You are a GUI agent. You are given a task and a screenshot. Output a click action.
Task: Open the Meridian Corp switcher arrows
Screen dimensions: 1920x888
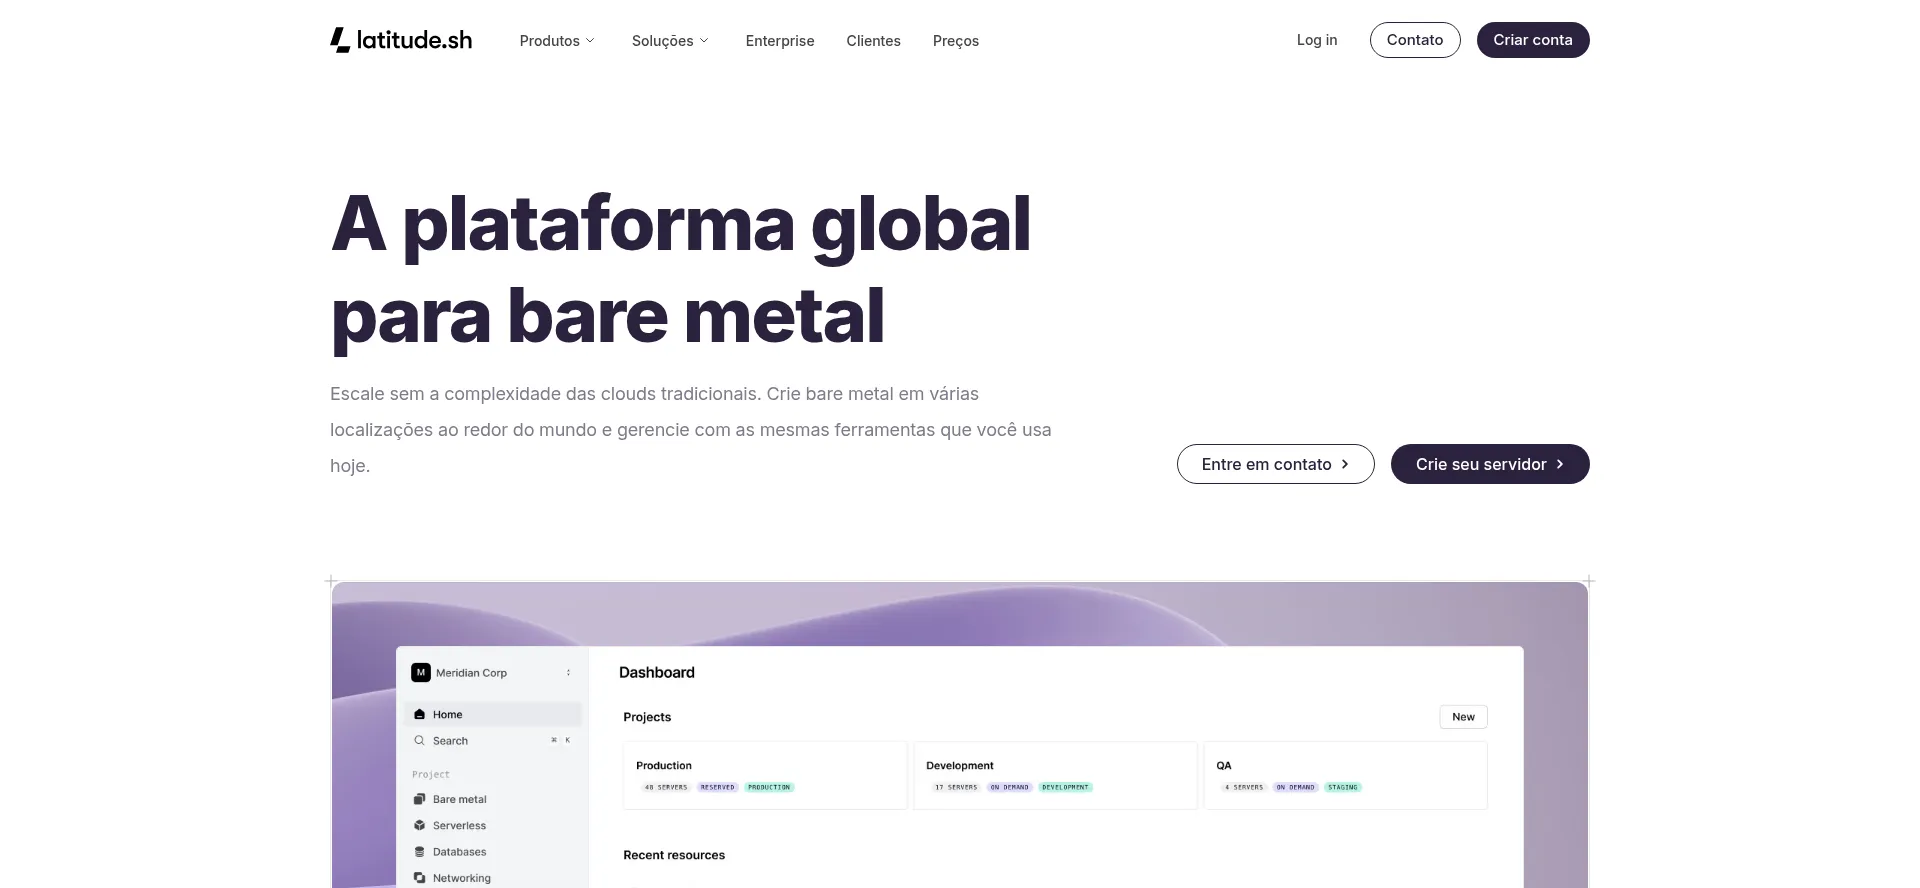coord(568,673)
